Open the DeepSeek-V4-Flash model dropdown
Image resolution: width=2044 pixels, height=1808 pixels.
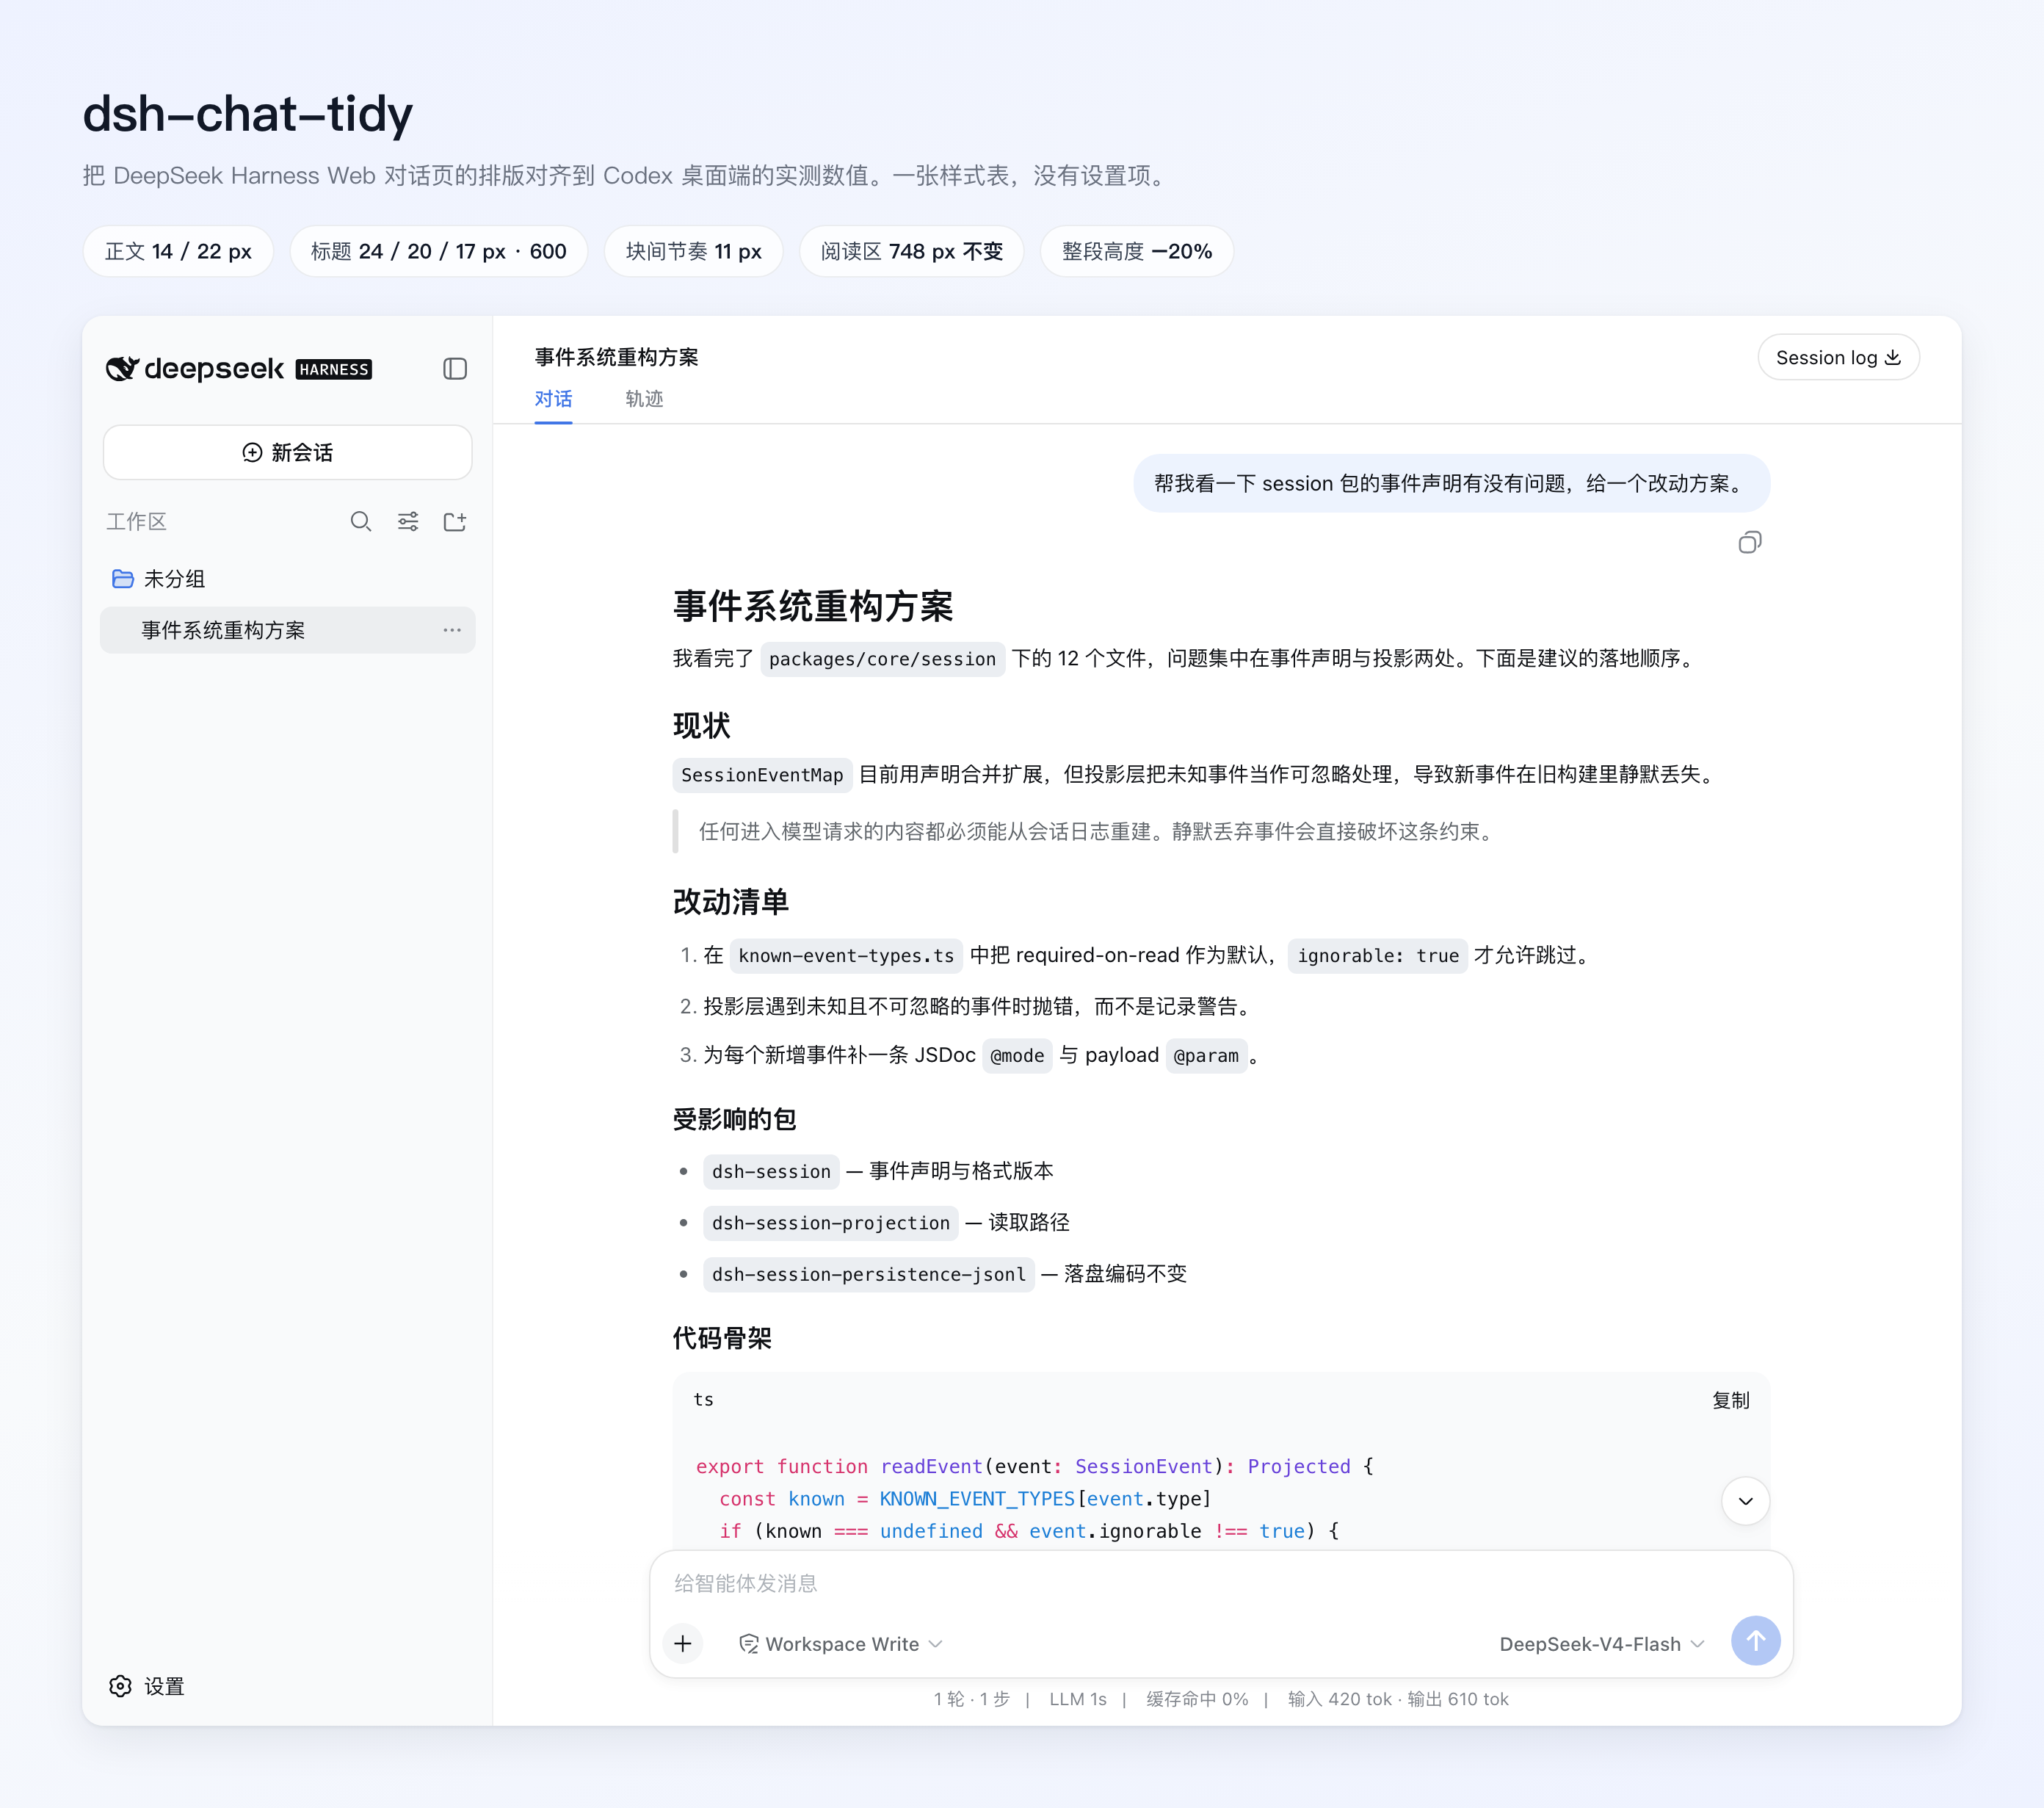click(1602, 1644)
